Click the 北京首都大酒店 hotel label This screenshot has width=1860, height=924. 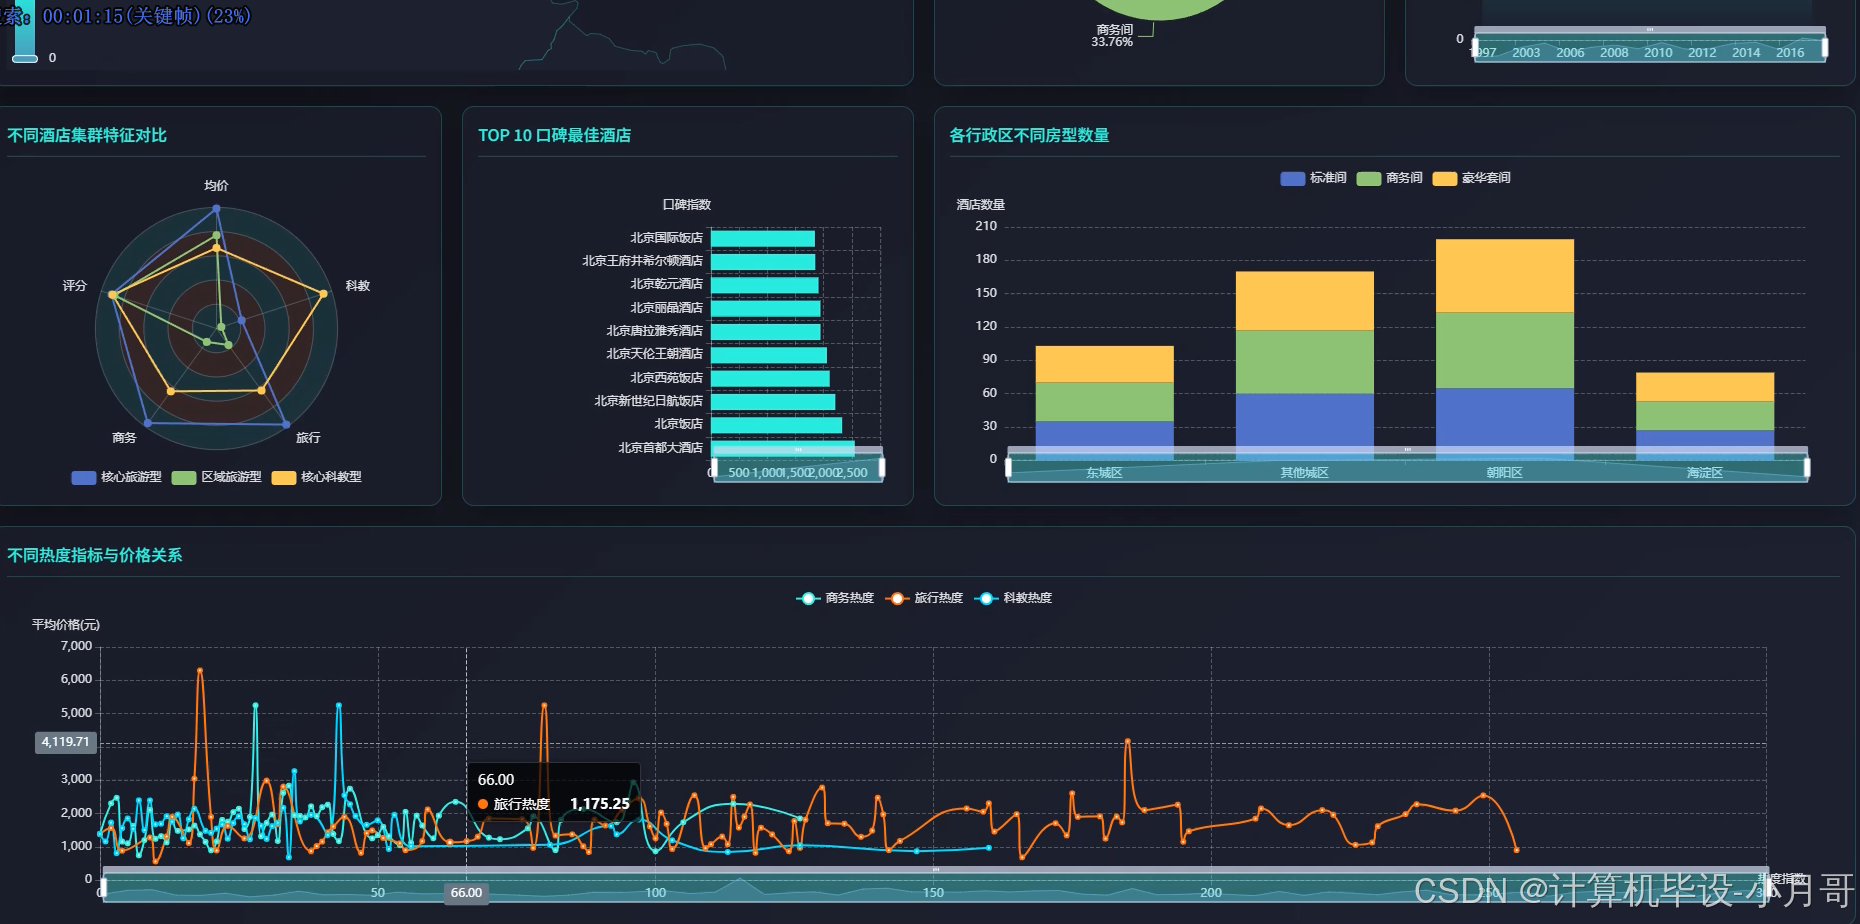click(660, 448)
